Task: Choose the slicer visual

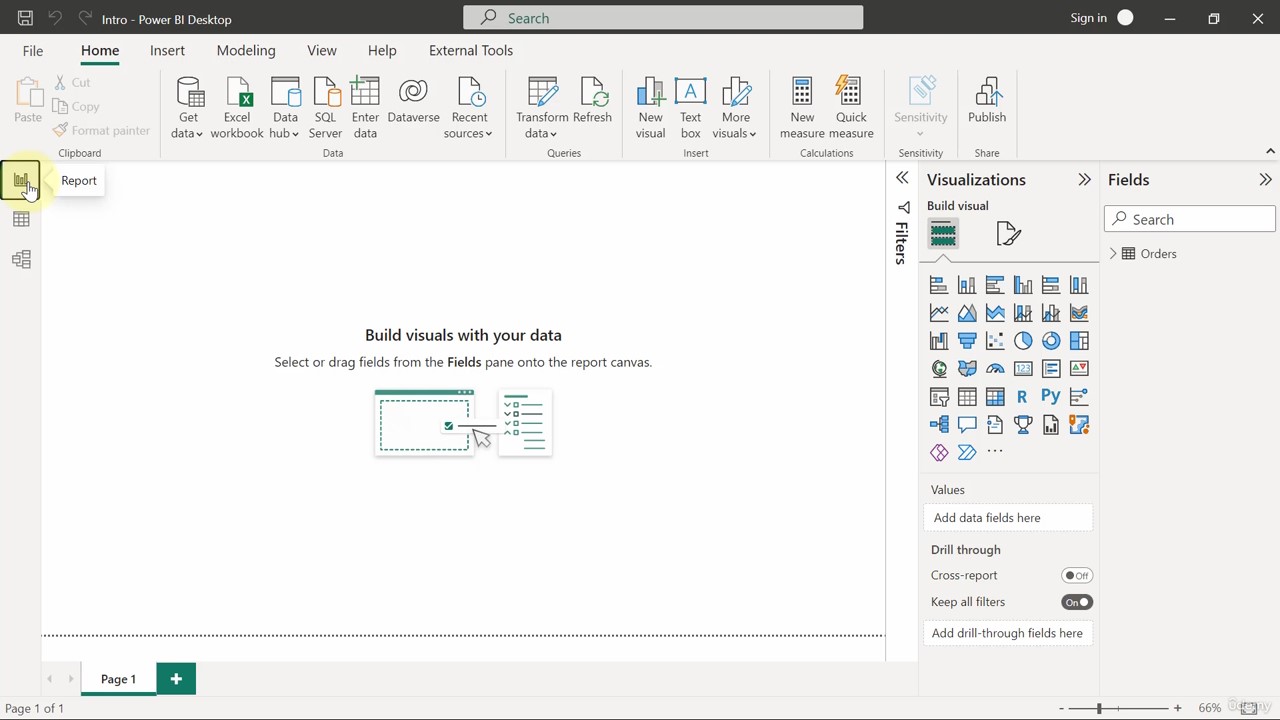Action: 939,397
